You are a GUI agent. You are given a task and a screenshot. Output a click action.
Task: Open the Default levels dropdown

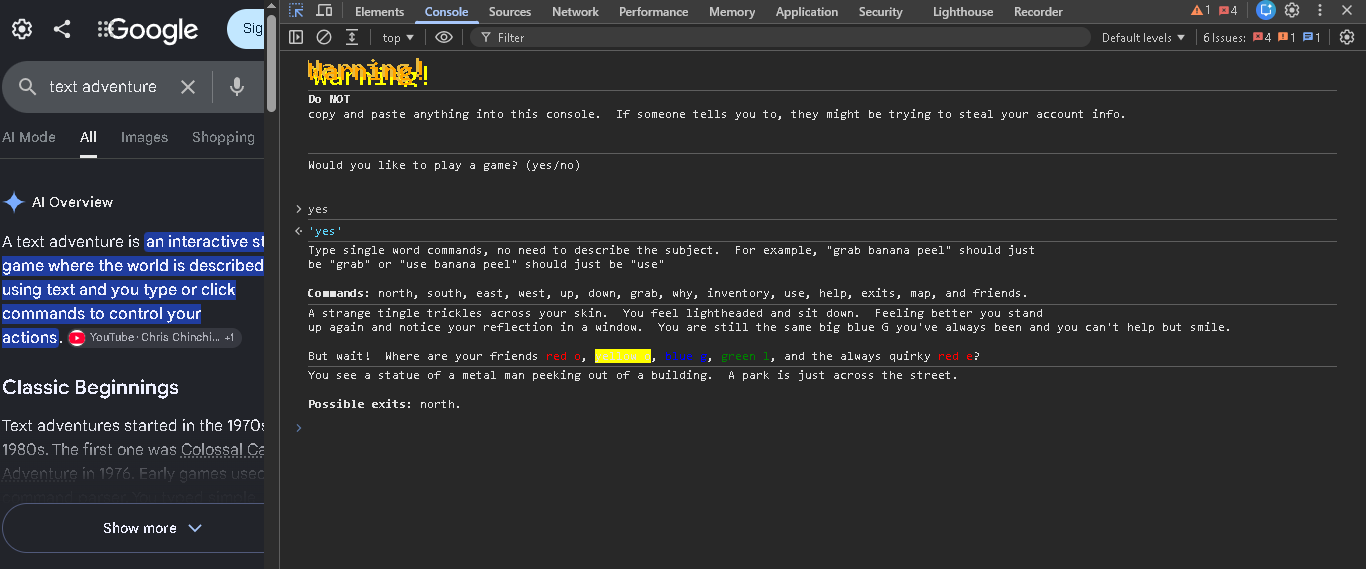point(1143,37)
